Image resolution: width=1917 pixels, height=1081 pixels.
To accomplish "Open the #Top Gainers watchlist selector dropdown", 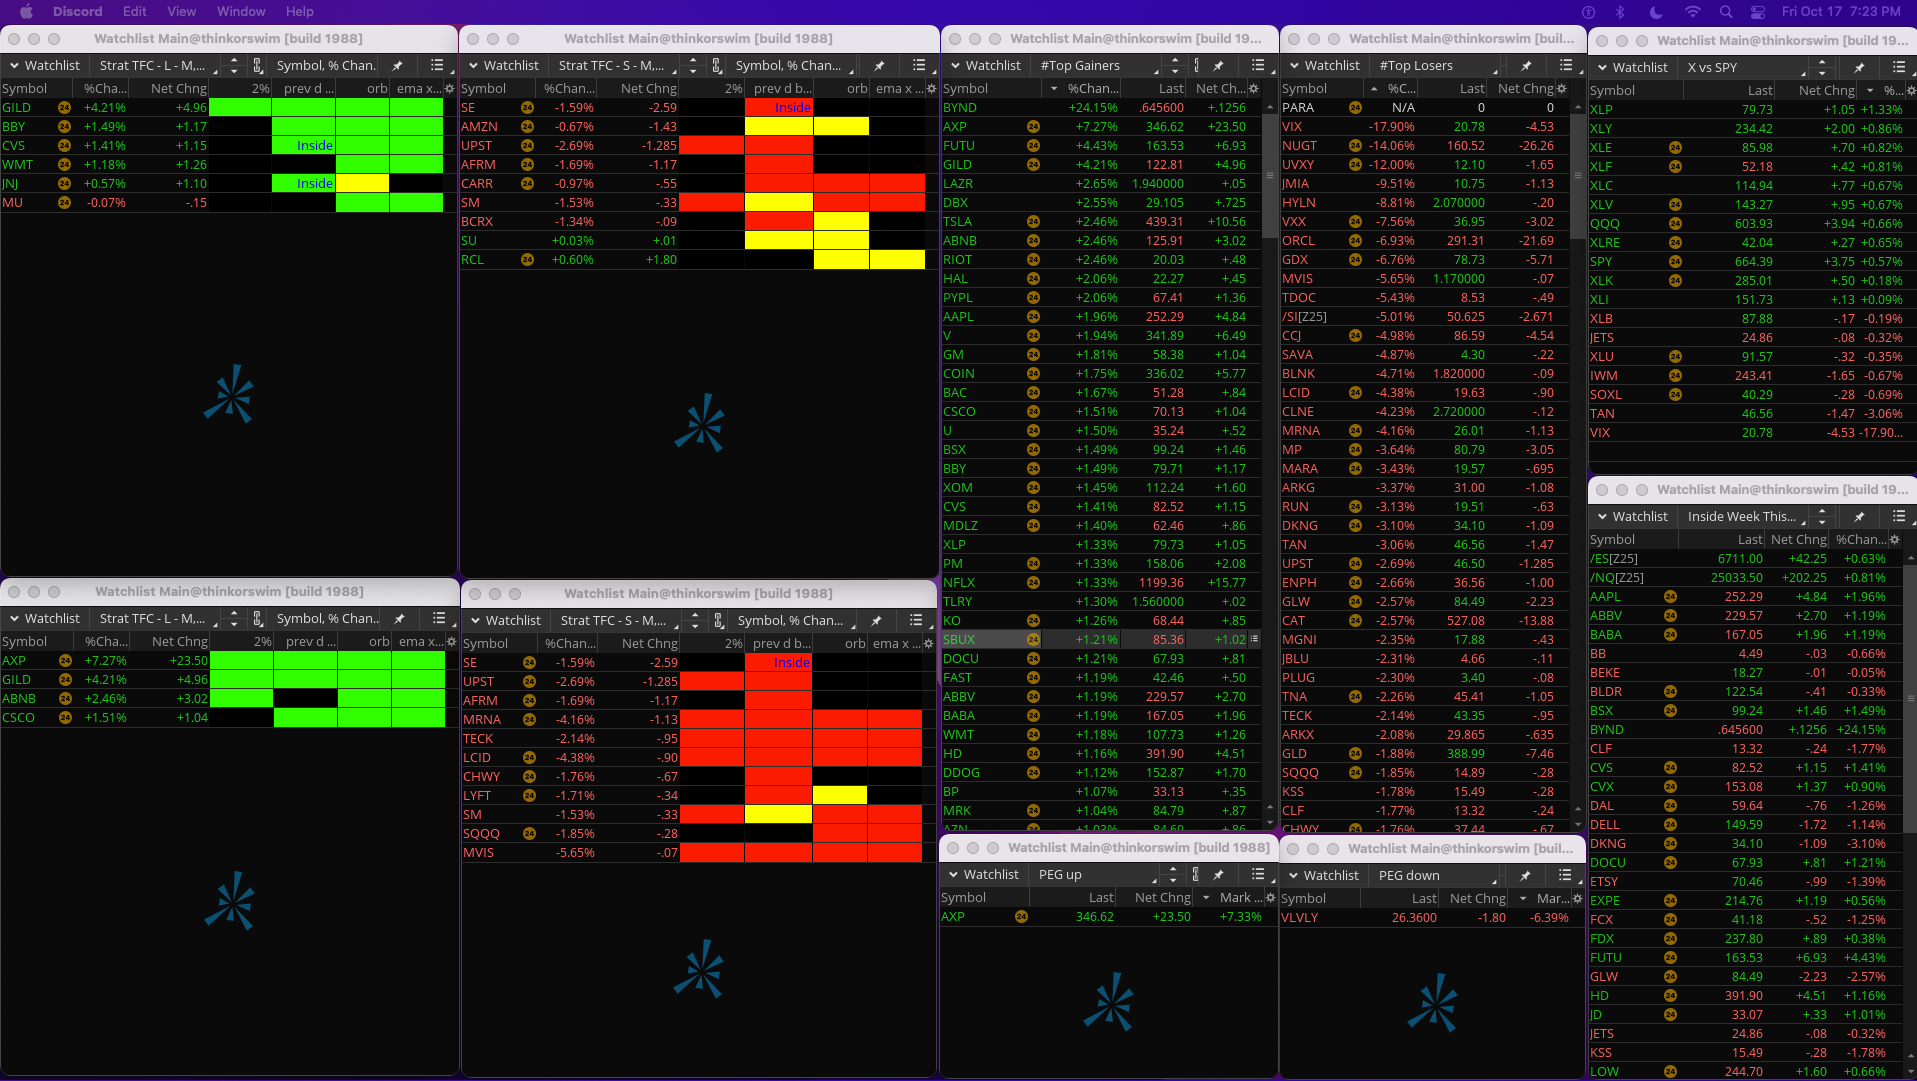I will click(x=1098, y=65).
